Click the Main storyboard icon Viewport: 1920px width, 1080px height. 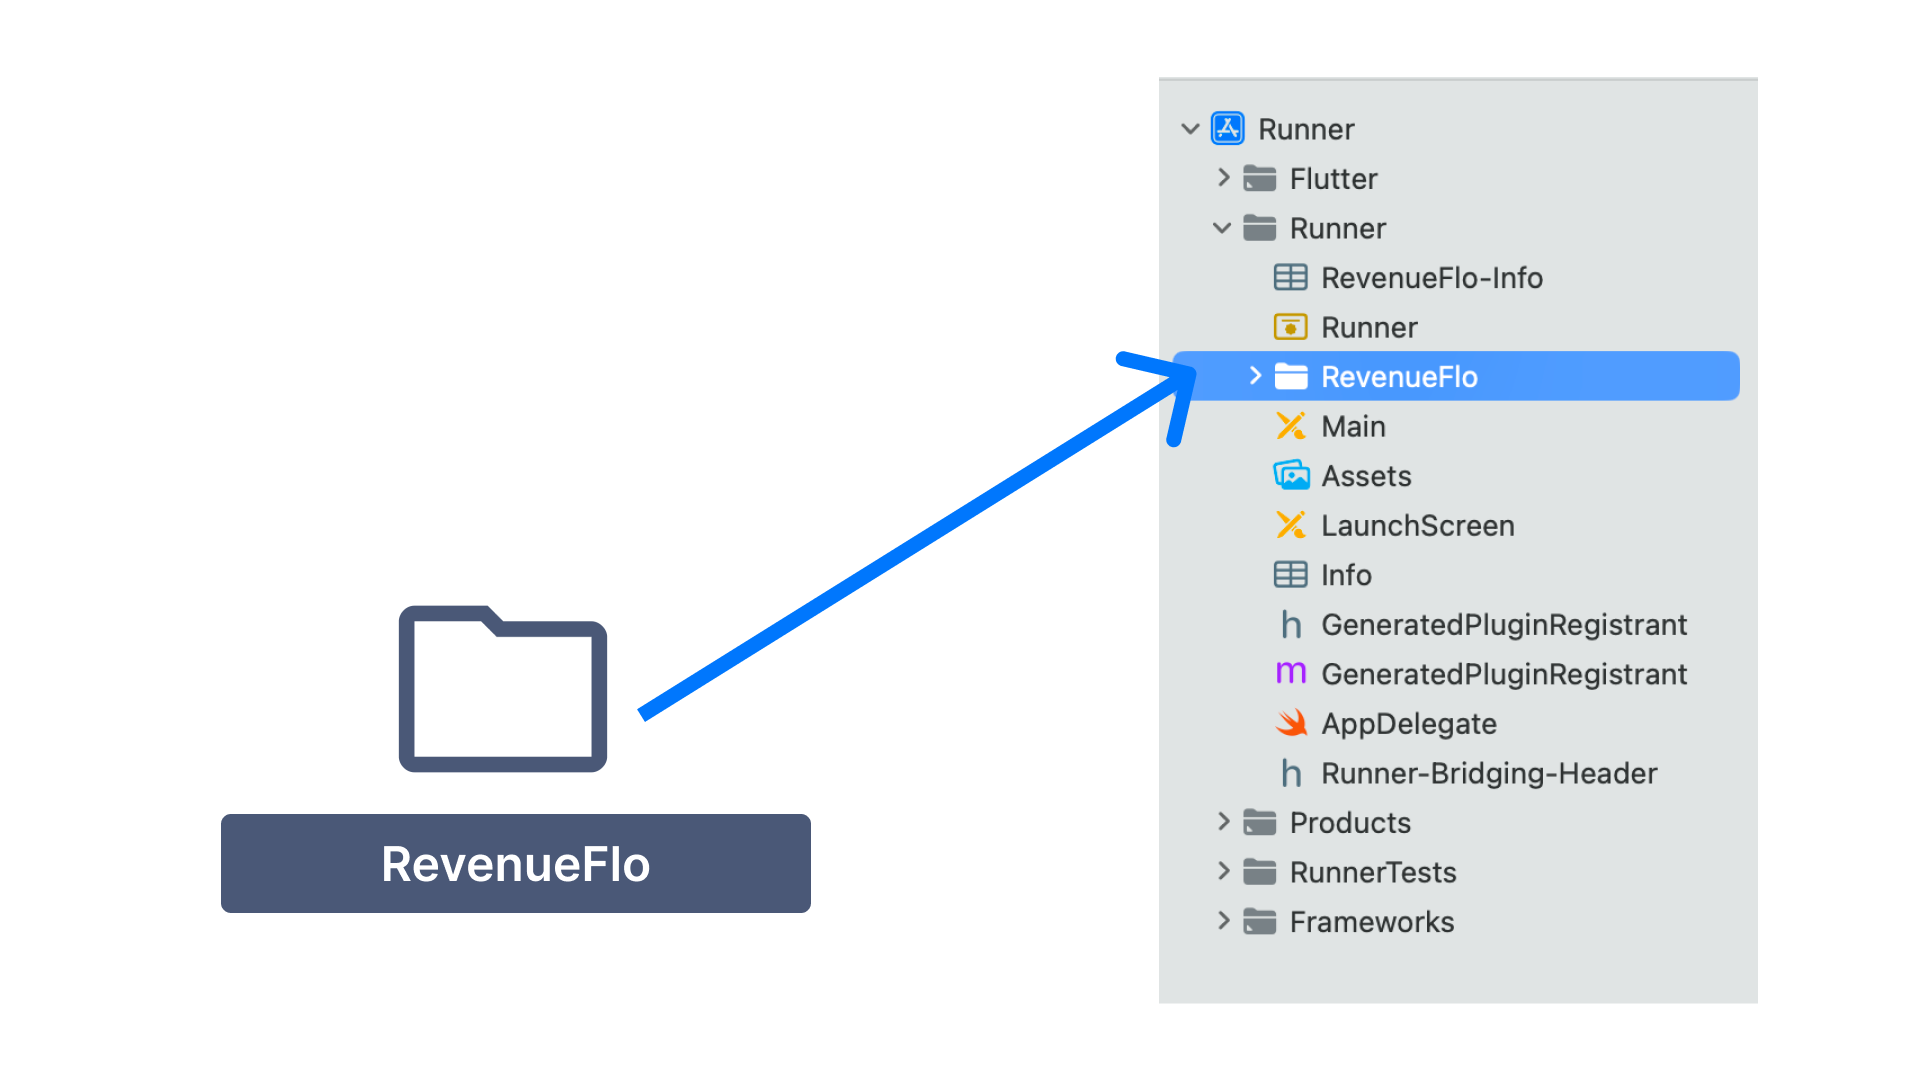pyautogui.click(x=1291, y=426)
